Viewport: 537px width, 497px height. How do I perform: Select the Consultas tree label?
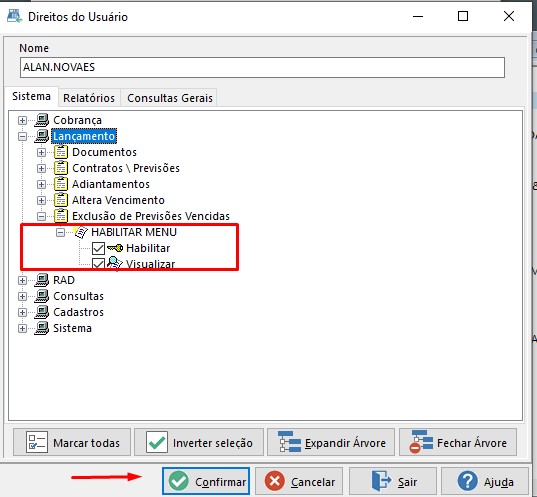(x=78, y=296)
